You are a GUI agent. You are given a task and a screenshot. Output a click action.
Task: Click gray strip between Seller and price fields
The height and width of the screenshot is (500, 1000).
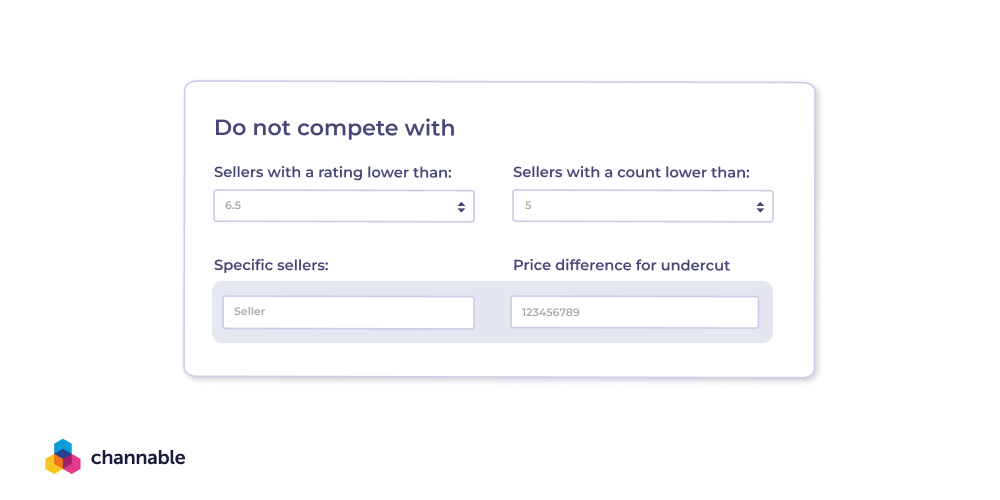coord(492,312)
